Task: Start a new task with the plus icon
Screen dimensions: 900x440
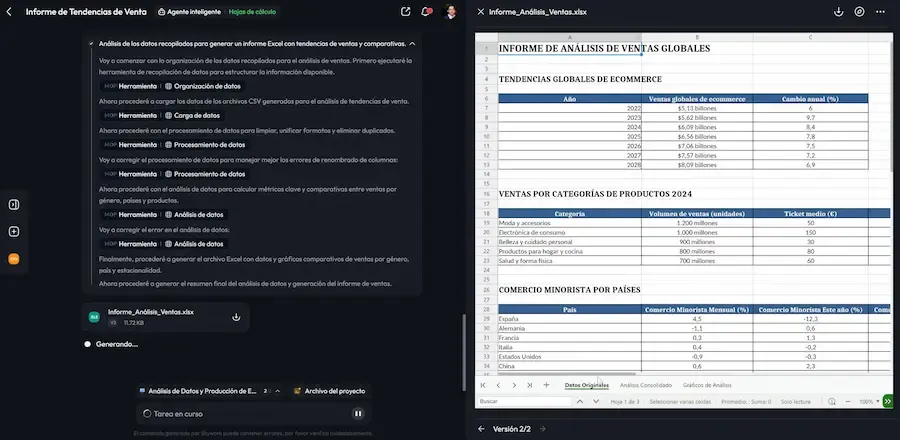Action: tap(14, 232)
